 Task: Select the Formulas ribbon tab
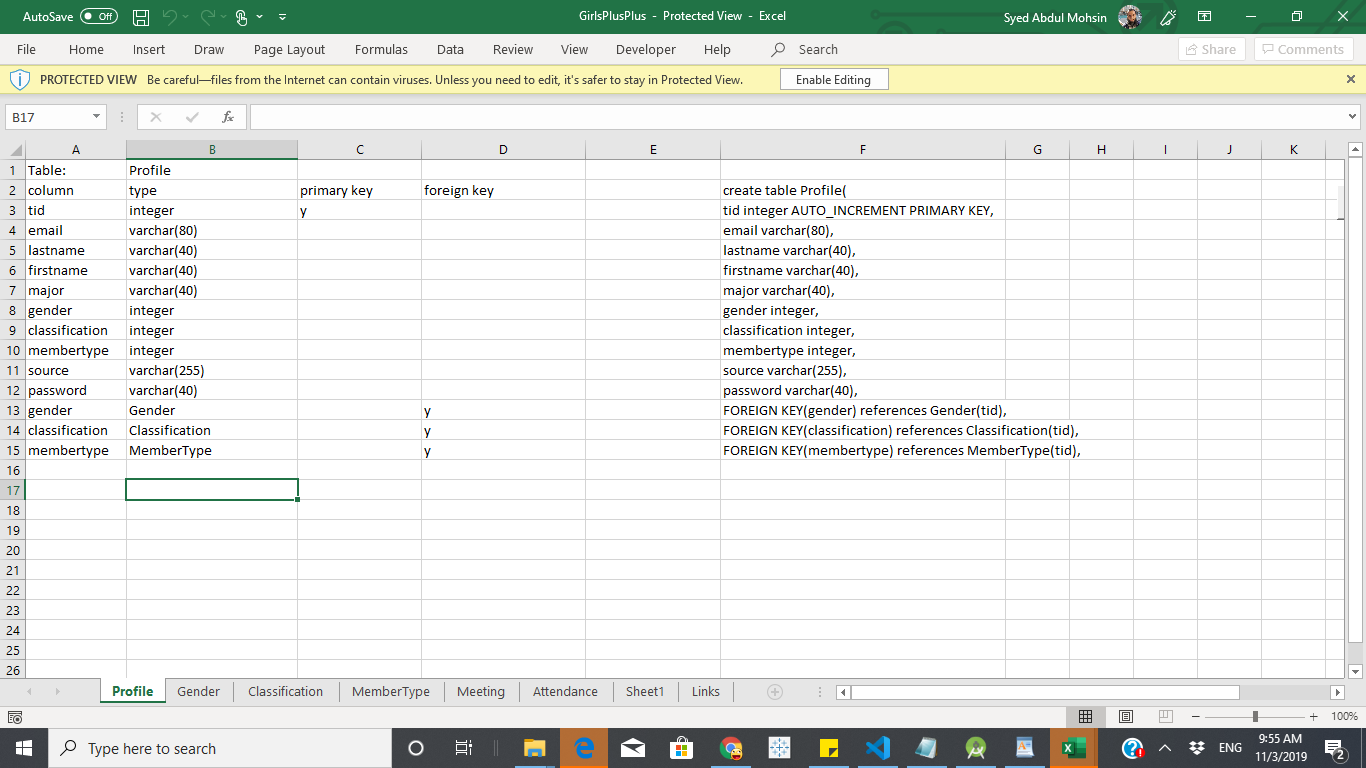pos(381,49)
